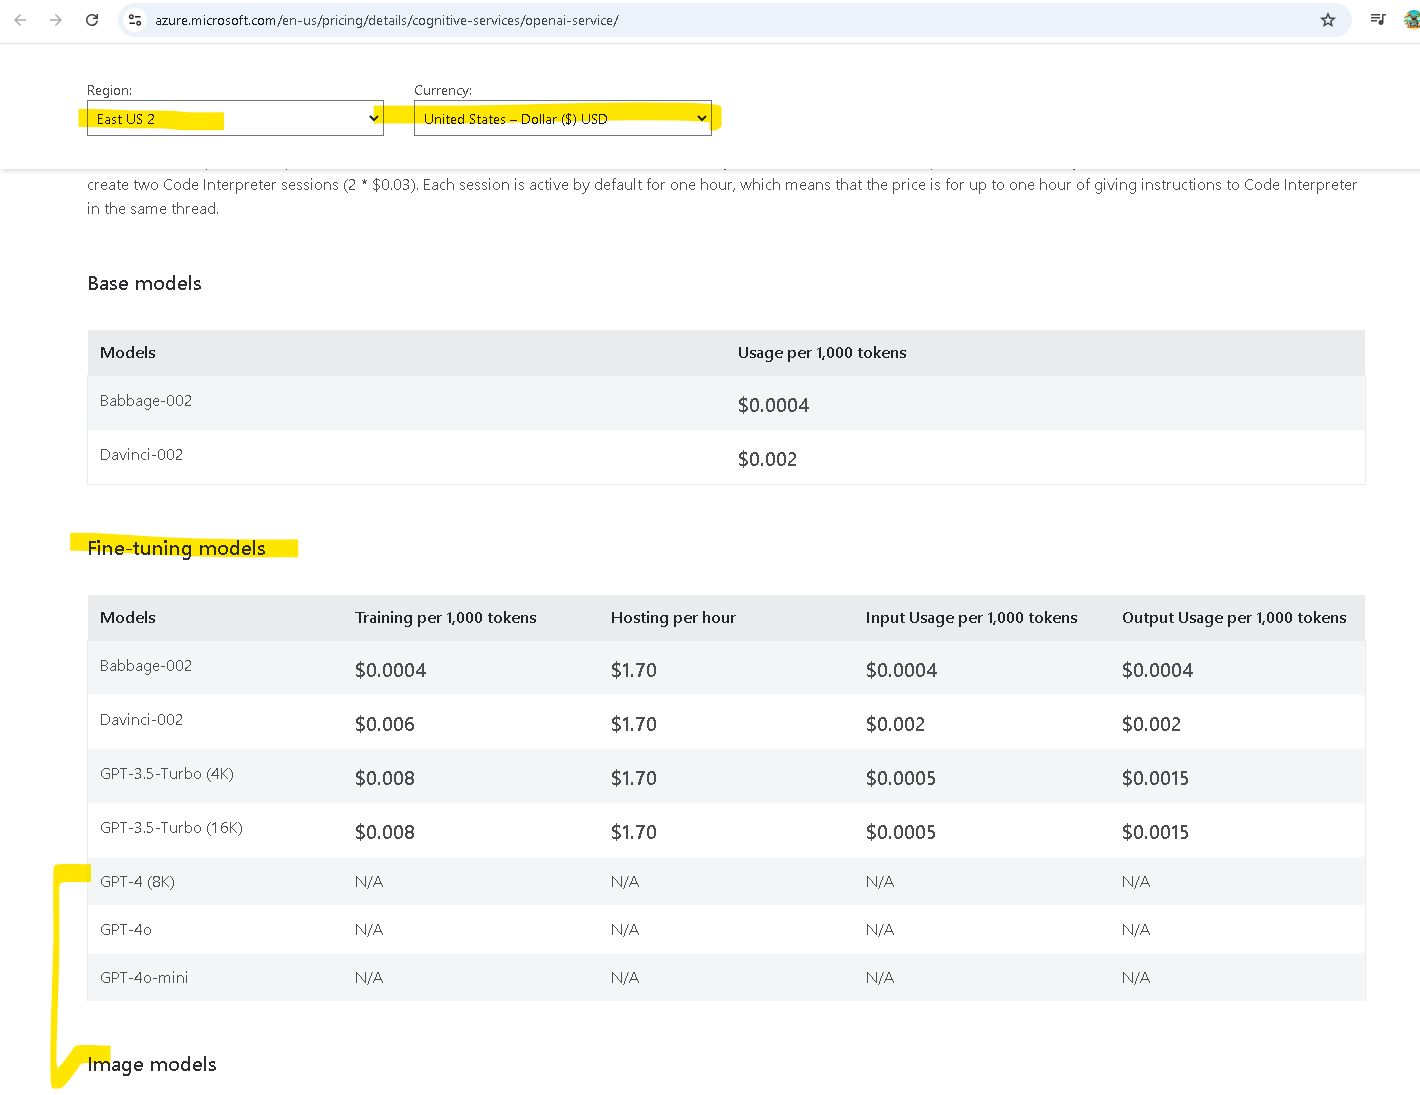
Task: Go forward in browser history
Action: [x=56, y=20]
